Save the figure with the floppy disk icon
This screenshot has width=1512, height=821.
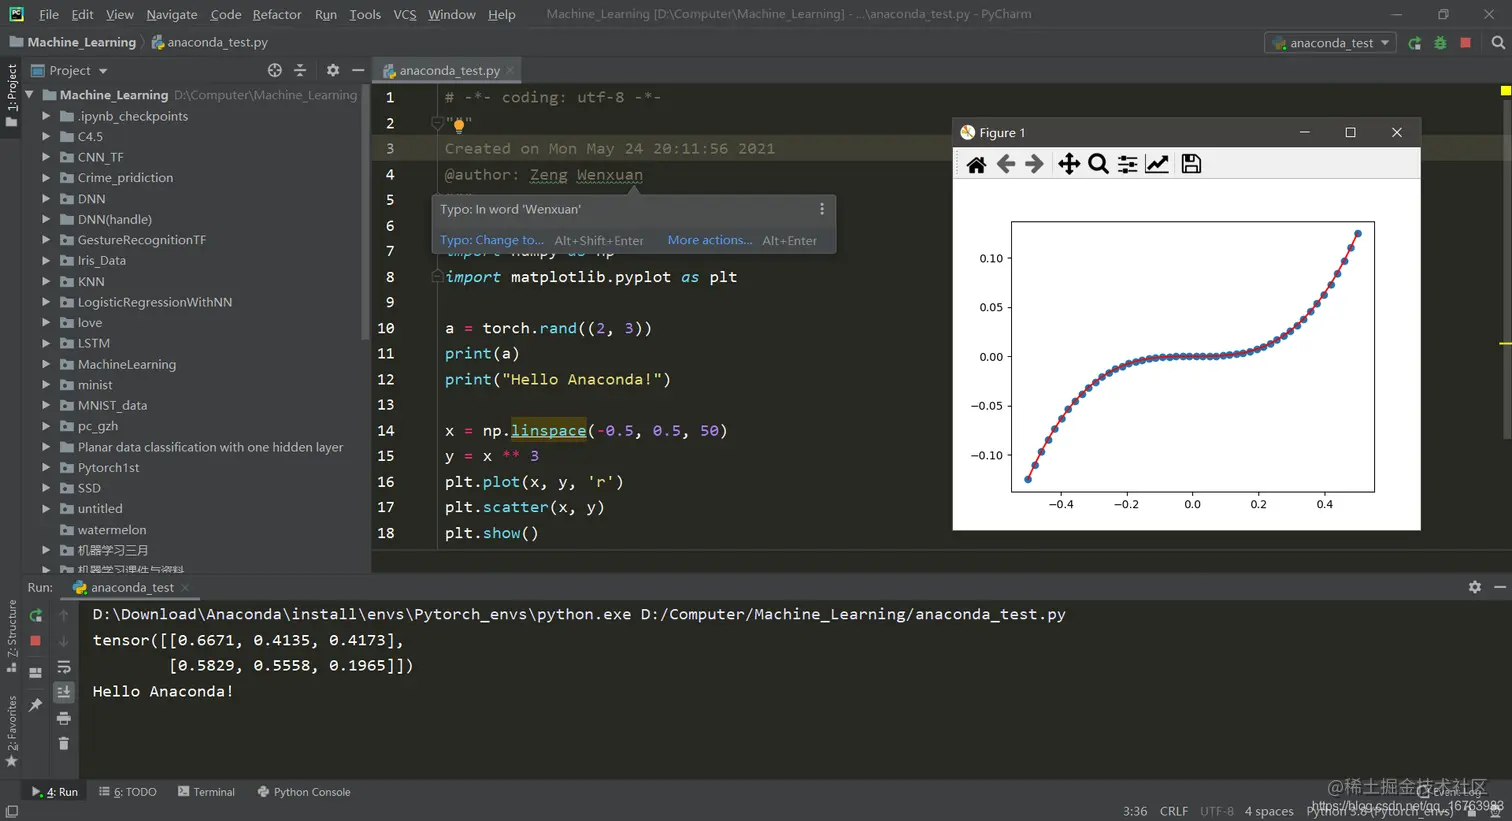pos(1191,164)
